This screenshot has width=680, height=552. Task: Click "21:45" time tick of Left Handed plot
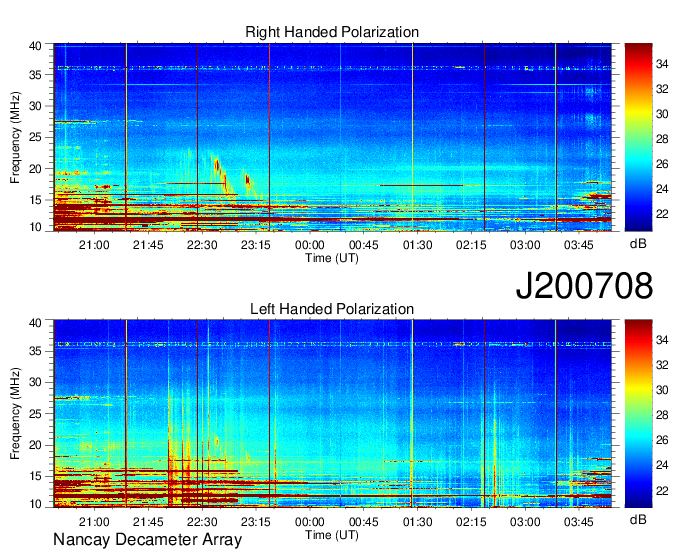click(x=148, y=521)
